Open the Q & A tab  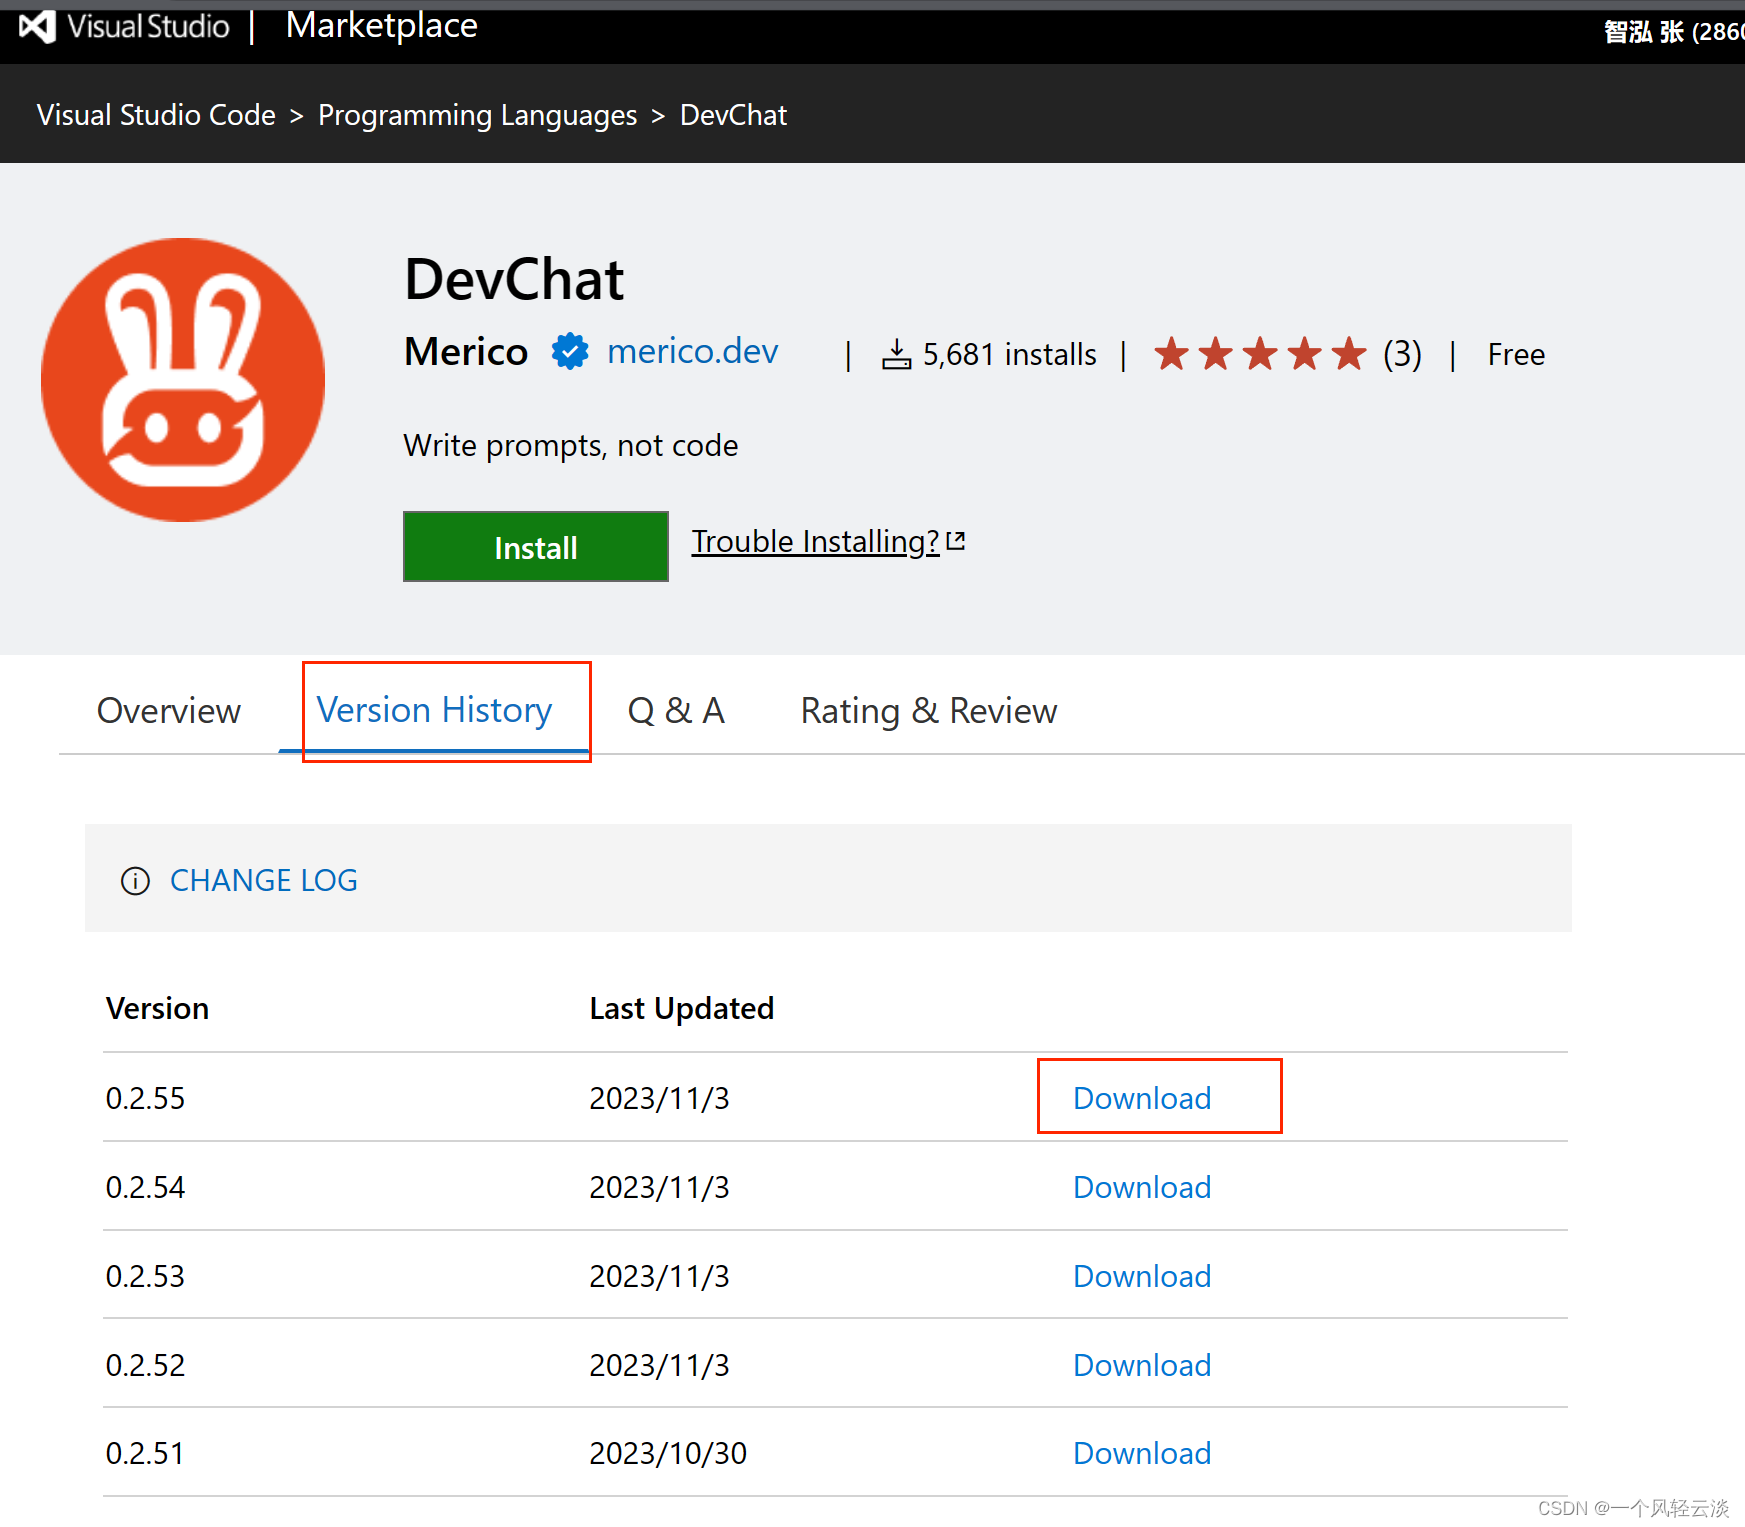click(675, 711)
